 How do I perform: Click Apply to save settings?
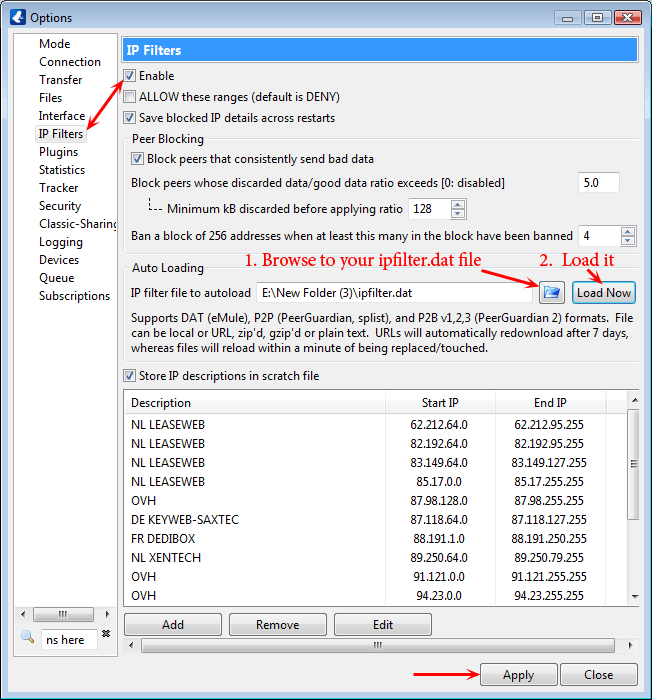tap(518, 675)
